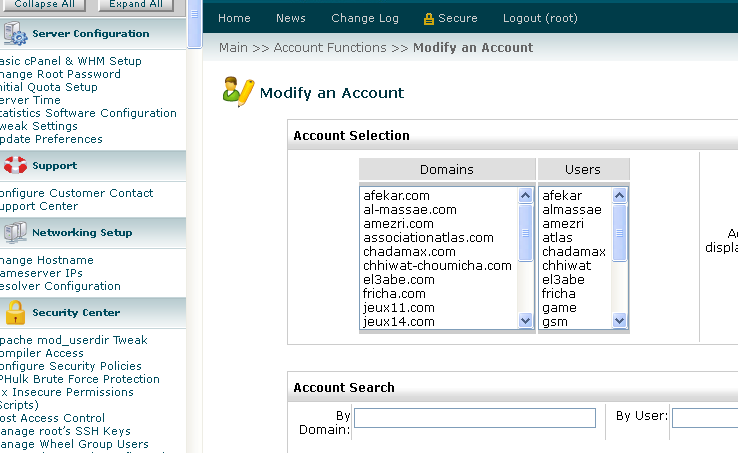Go to the News page
The height and width of the screenshot is (453, 738).
(x=291, y=18)
